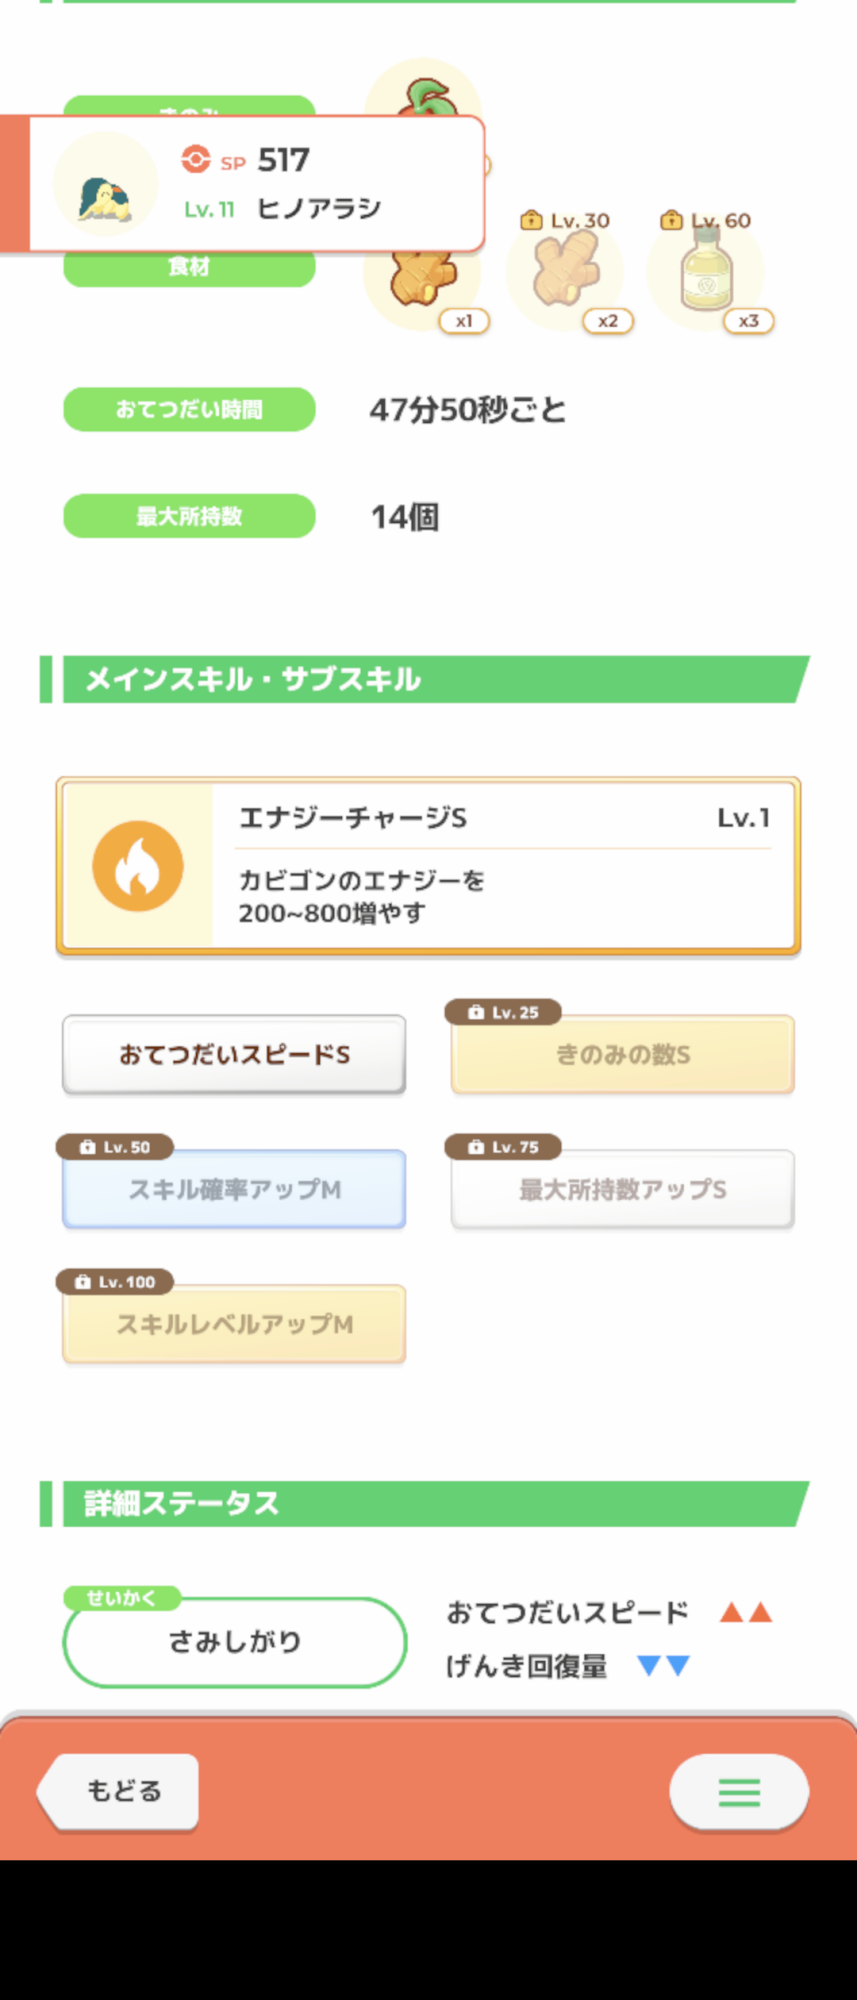857x2000 pixels.
Task: Select the おてつだいスピードS sub skill
Action: click(234, 1055)
